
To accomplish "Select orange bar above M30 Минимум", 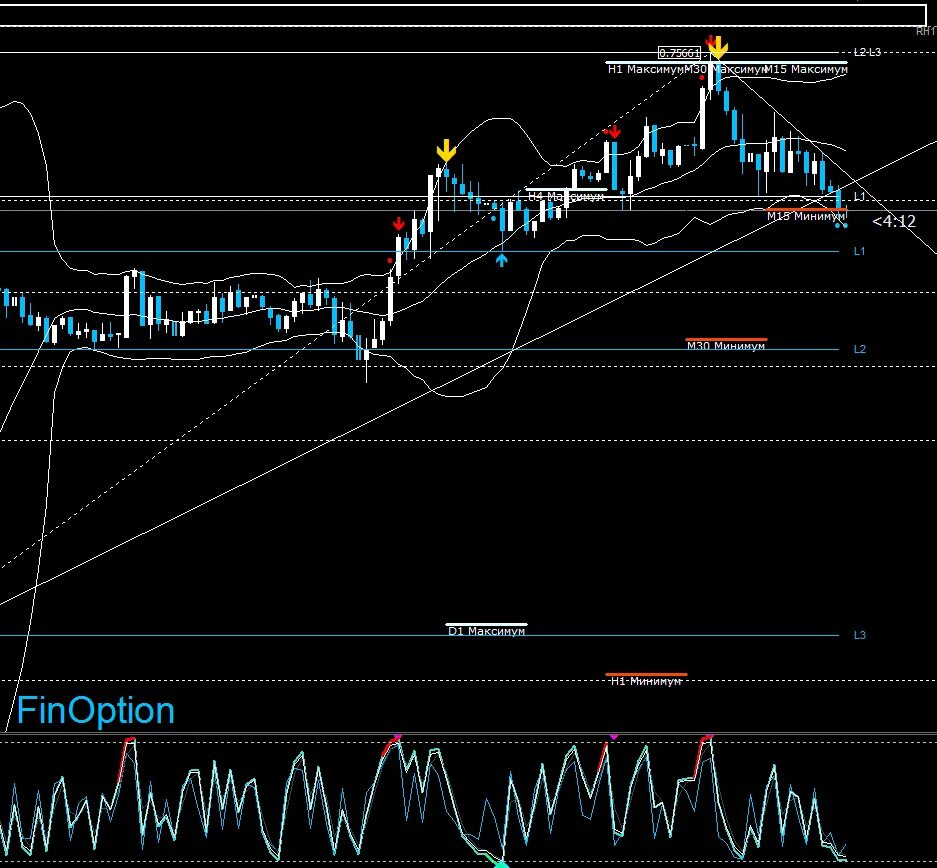I will (x=726, y=339).
